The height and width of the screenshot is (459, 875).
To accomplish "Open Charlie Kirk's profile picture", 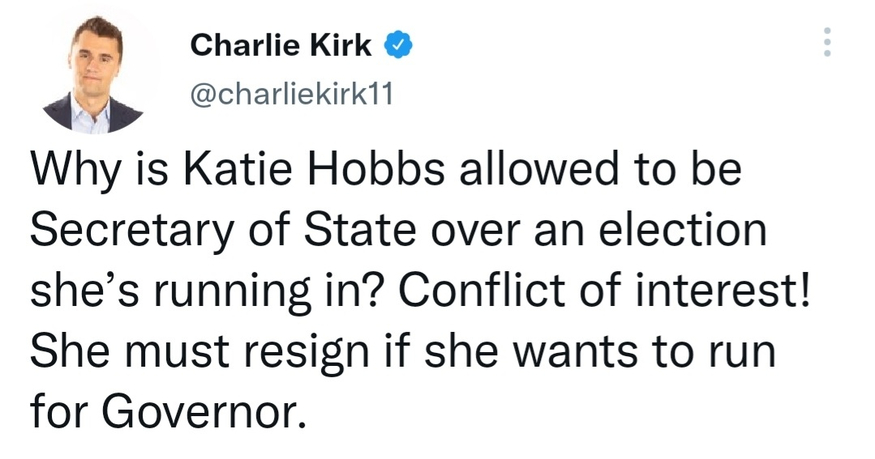I will click(x=95, y=75).
